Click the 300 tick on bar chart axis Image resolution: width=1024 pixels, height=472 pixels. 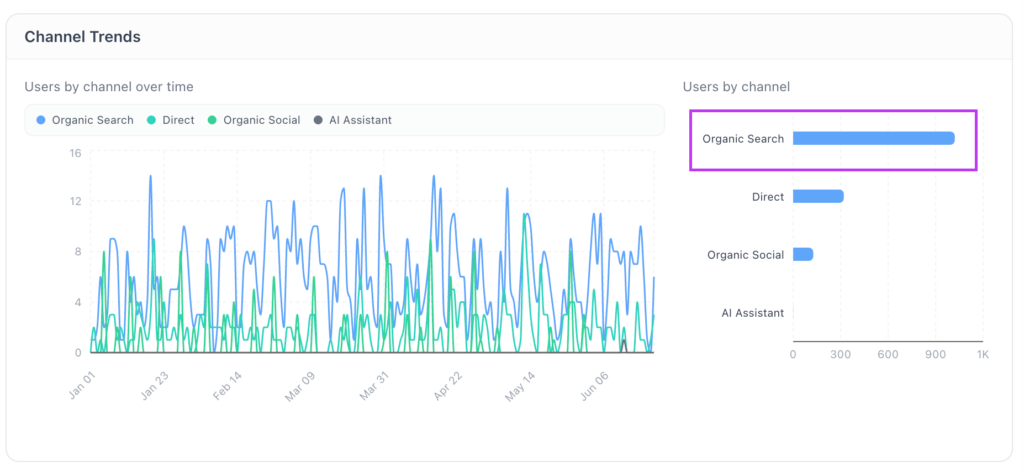(x=840, y=354)
